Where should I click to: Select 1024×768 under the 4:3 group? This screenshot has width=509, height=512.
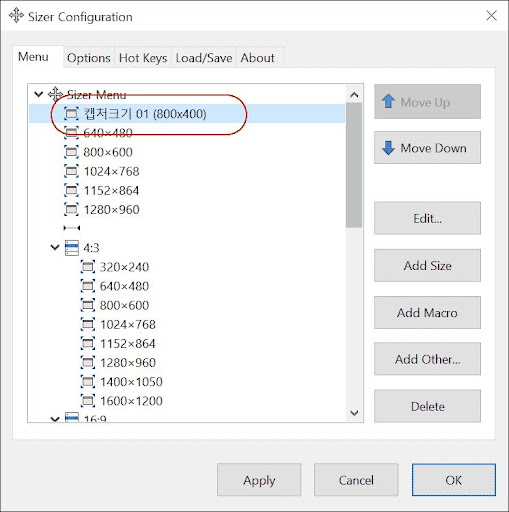click(x=128, y=324)
